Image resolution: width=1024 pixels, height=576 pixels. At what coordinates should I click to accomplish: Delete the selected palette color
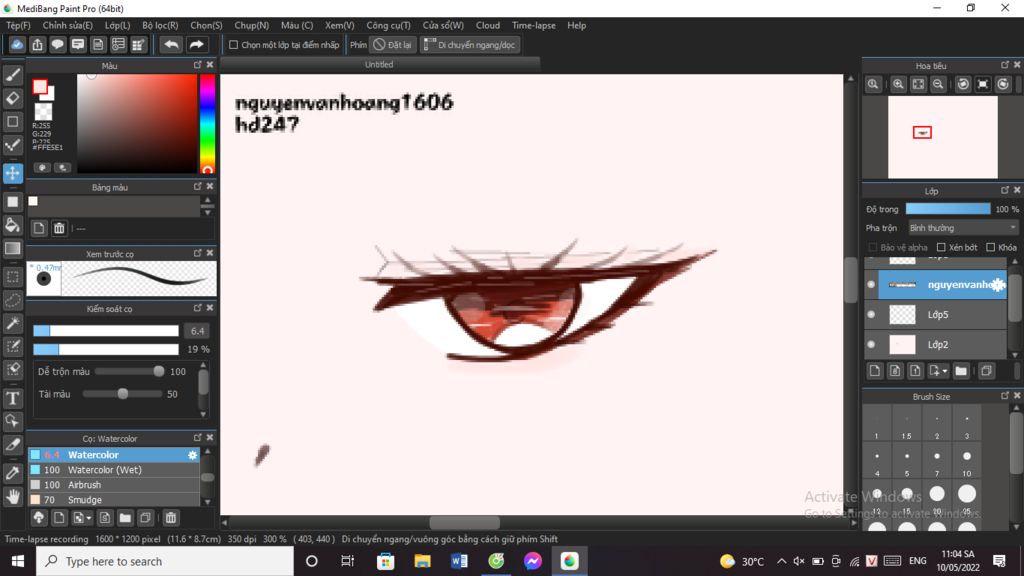point(59,228)
